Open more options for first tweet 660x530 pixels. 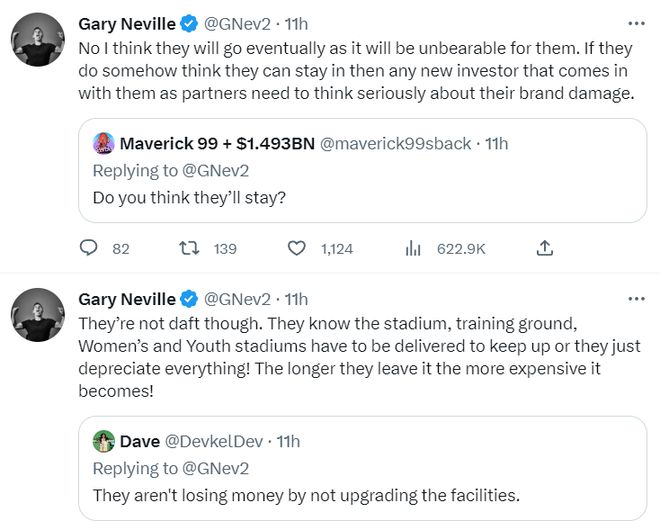636,23
